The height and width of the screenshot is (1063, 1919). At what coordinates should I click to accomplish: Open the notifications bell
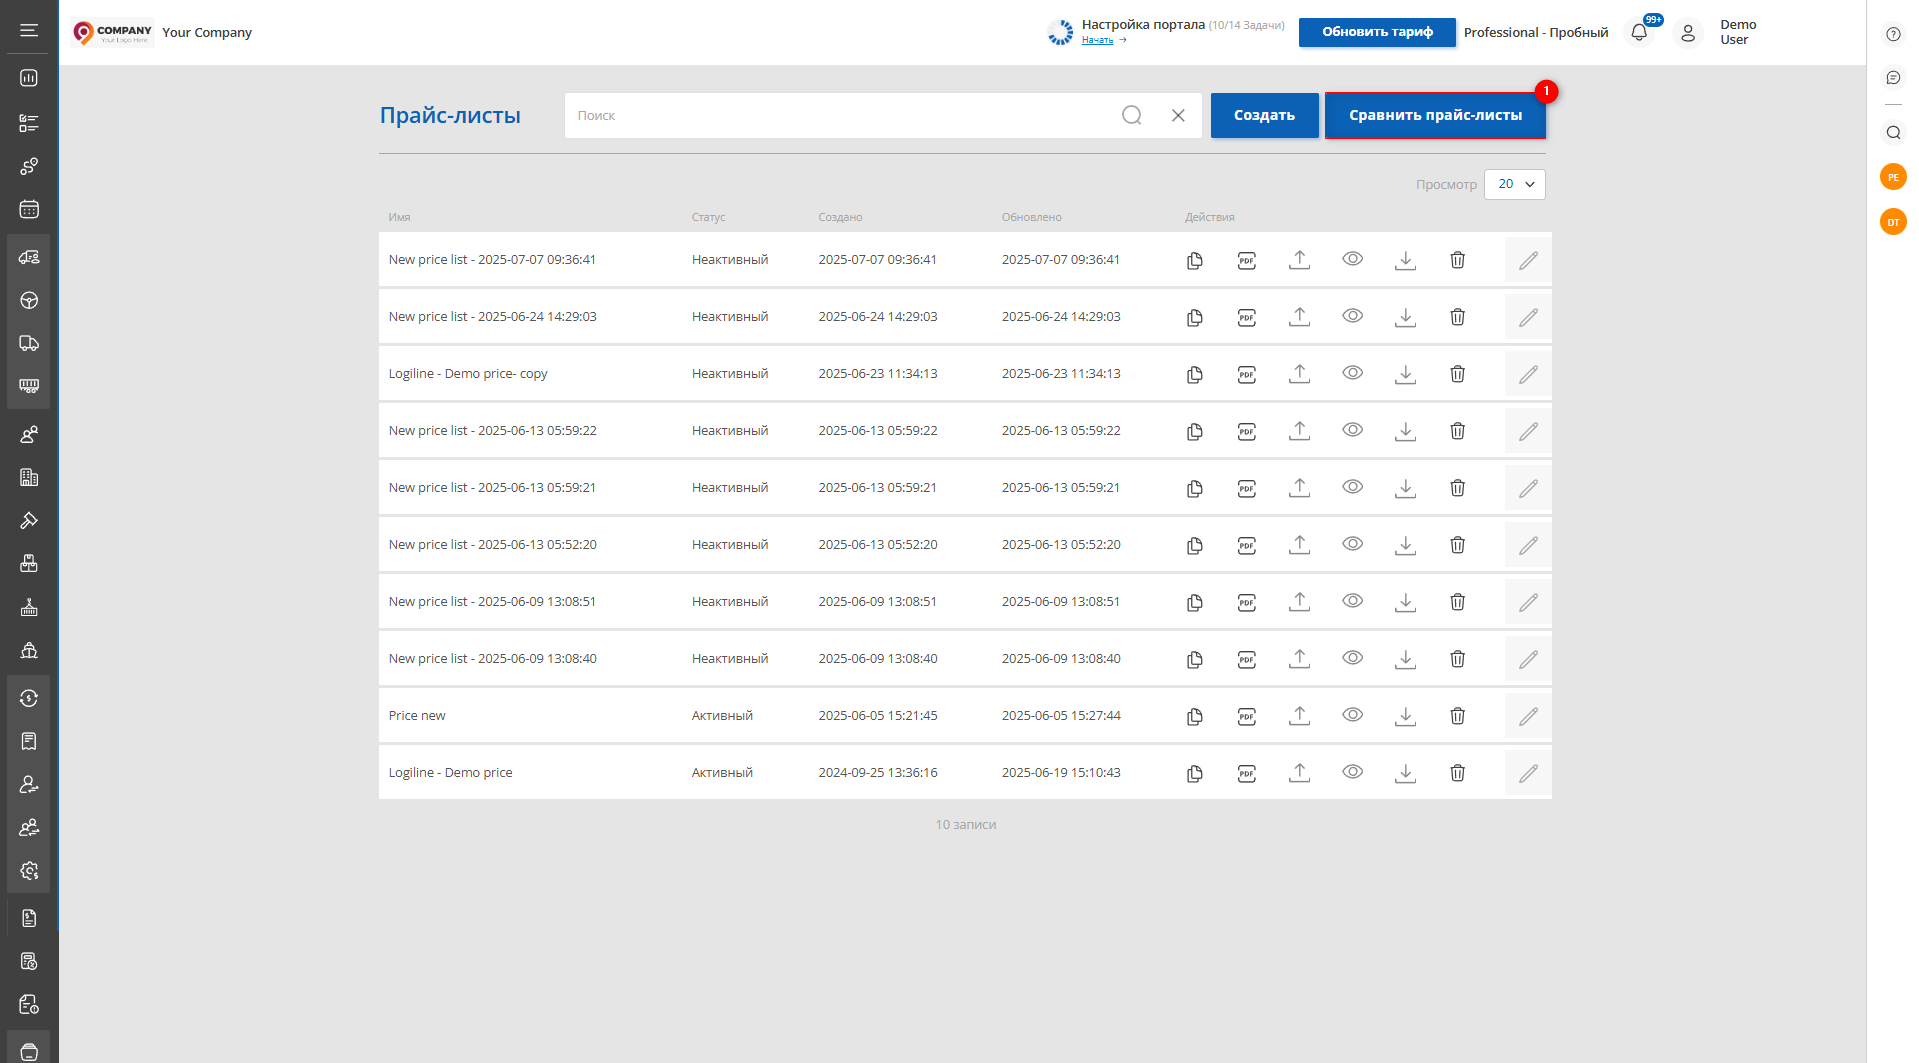(x=1639, y=32)
